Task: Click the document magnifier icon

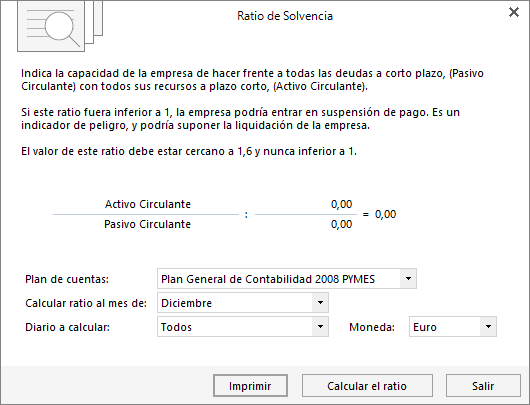Action: pyautogui.click(x=60, y=26)
